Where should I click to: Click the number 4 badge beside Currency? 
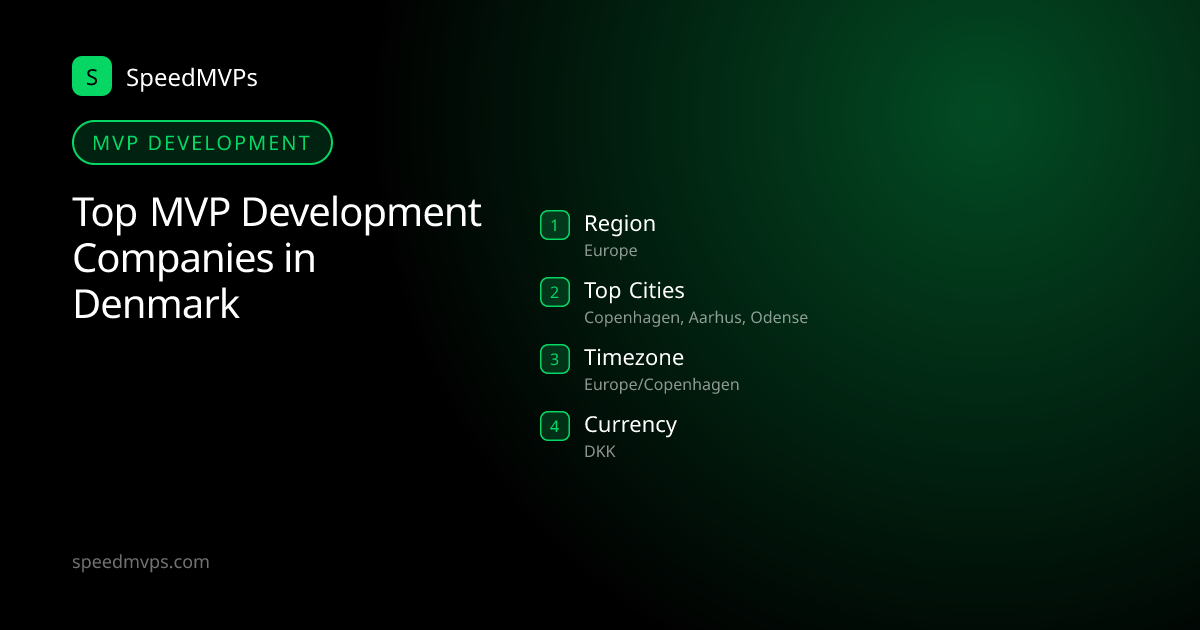555,425
